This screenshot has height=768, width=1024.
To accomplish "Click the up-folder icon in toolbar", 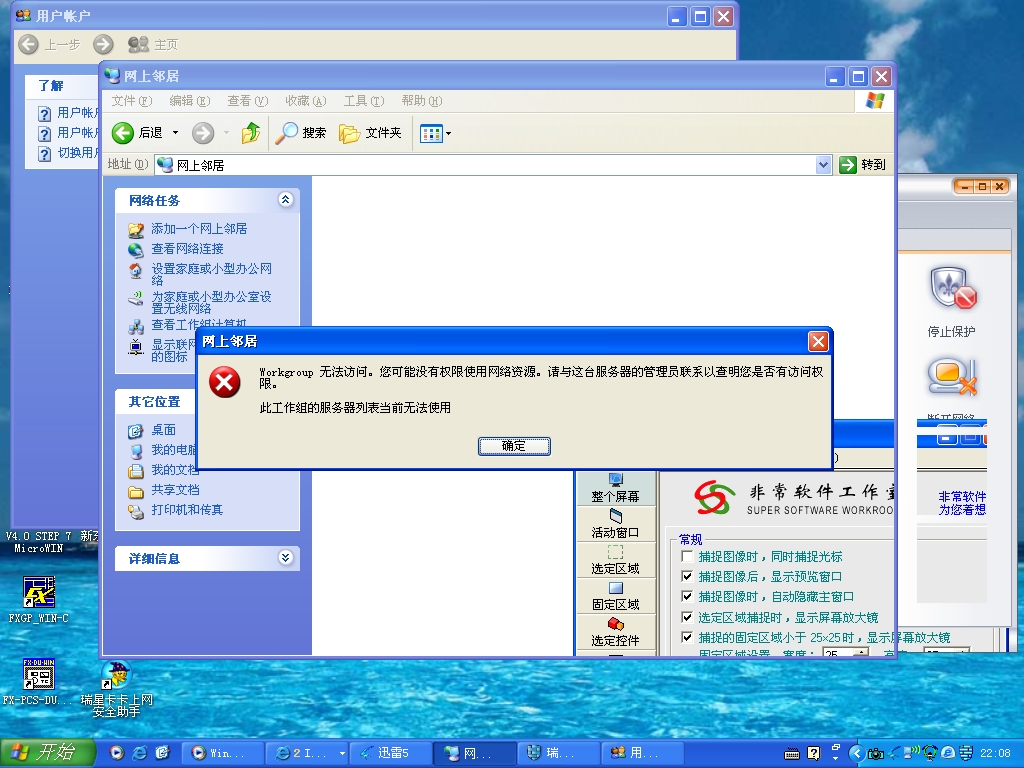I will pos(251,133).
